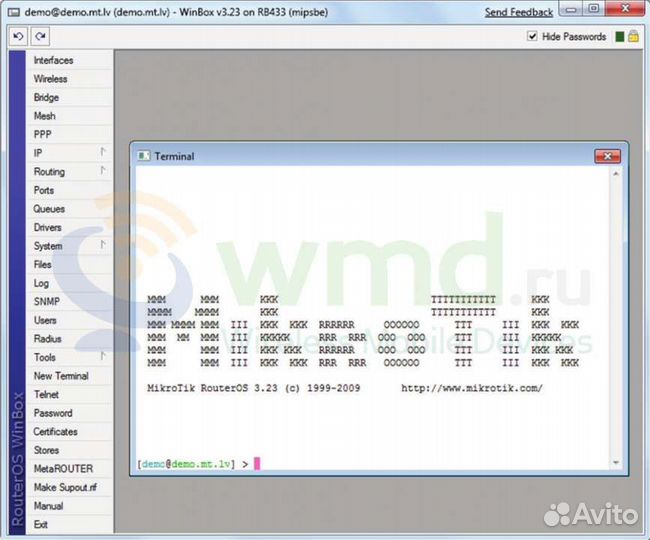Expand the Routing submenu arrow

[103, 171]
